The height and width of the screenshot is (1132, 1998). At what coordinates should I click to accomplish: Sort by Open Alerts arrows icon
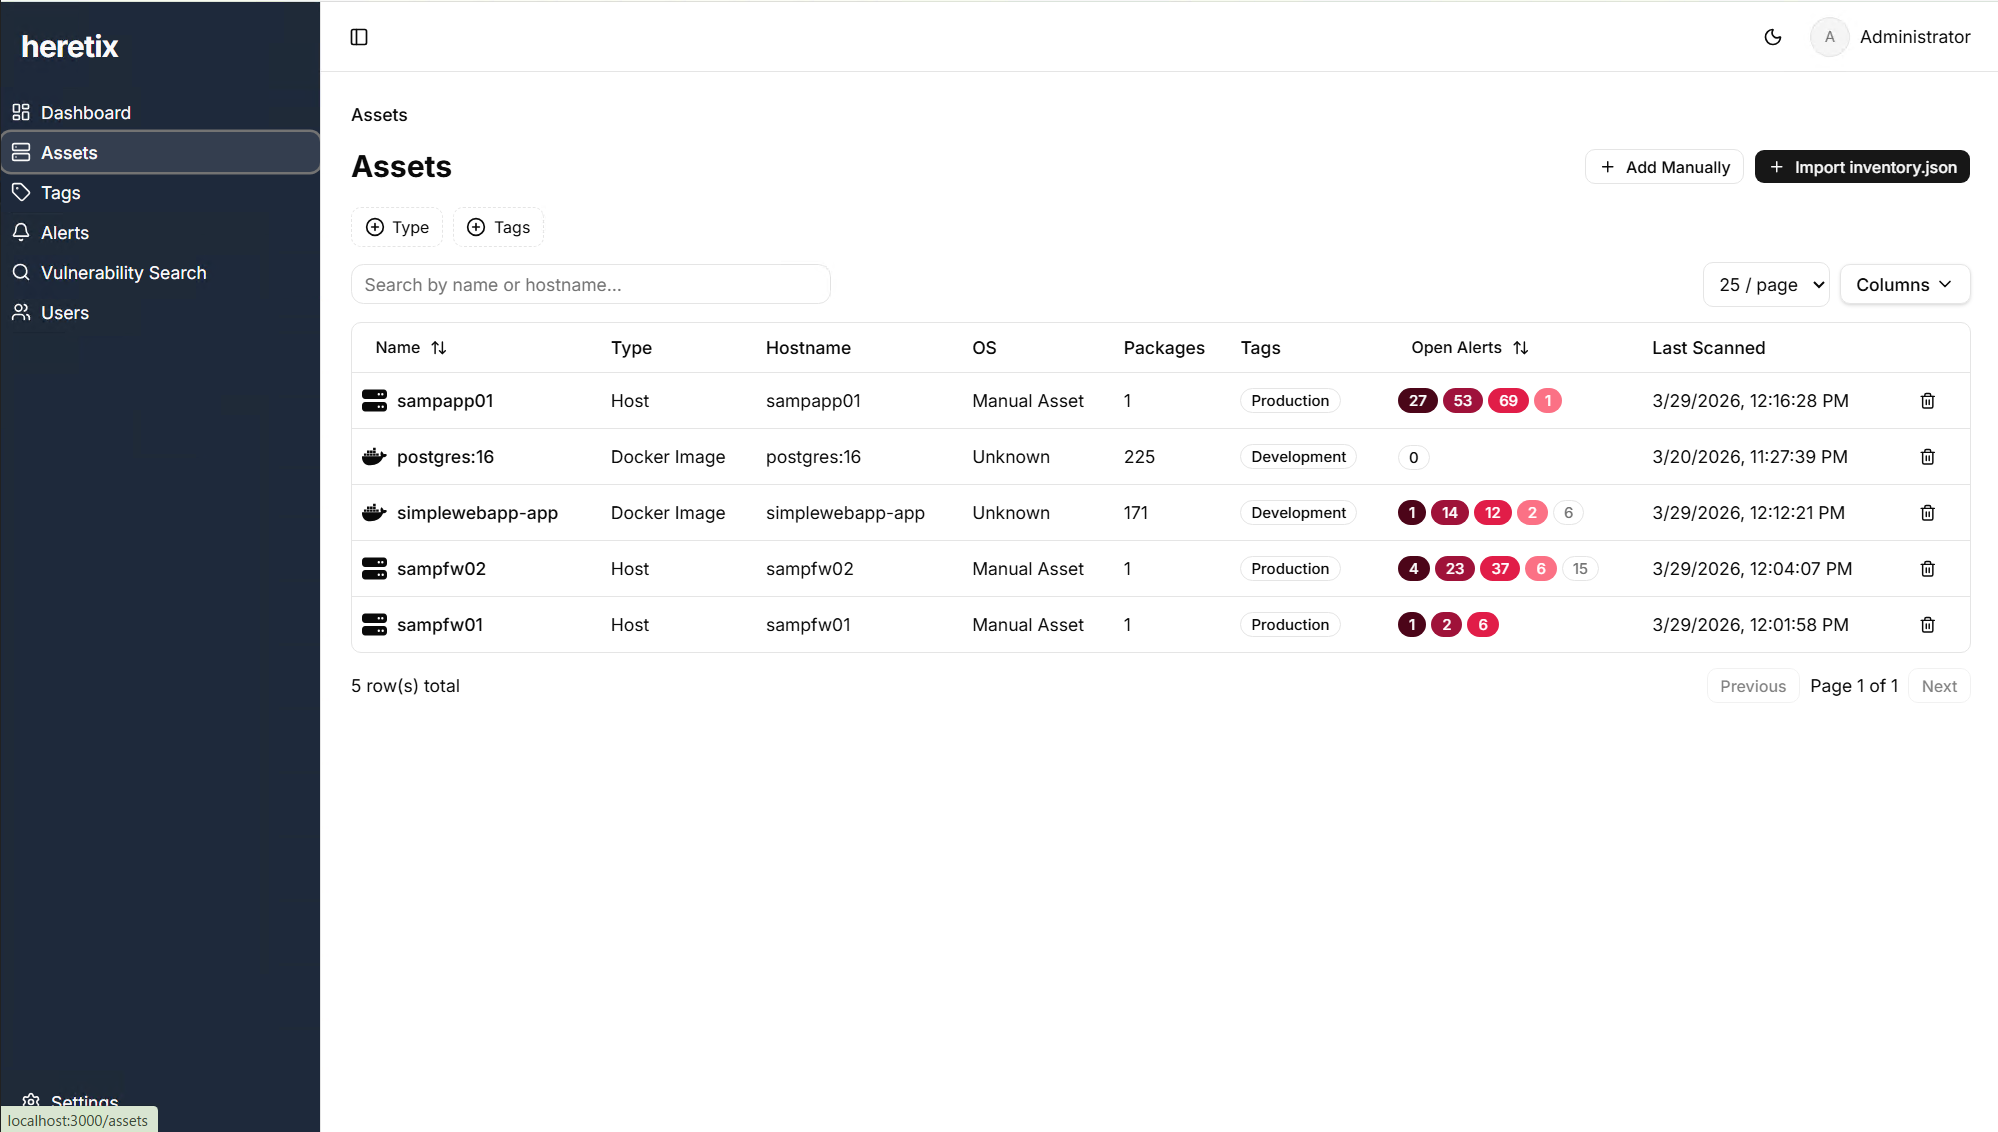1520,348
